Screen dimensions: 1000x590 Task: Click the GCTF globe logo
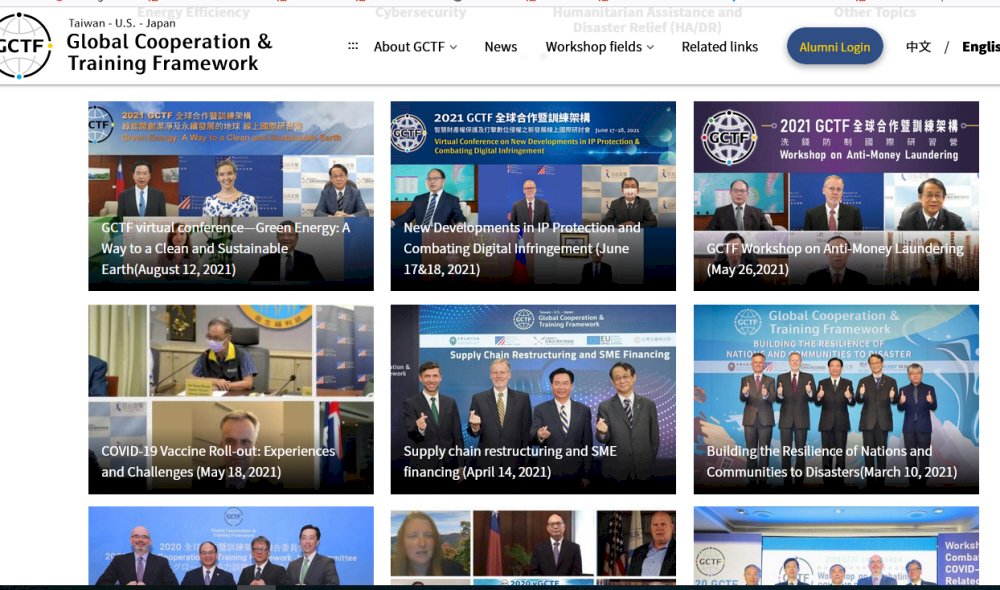[24, 46]
